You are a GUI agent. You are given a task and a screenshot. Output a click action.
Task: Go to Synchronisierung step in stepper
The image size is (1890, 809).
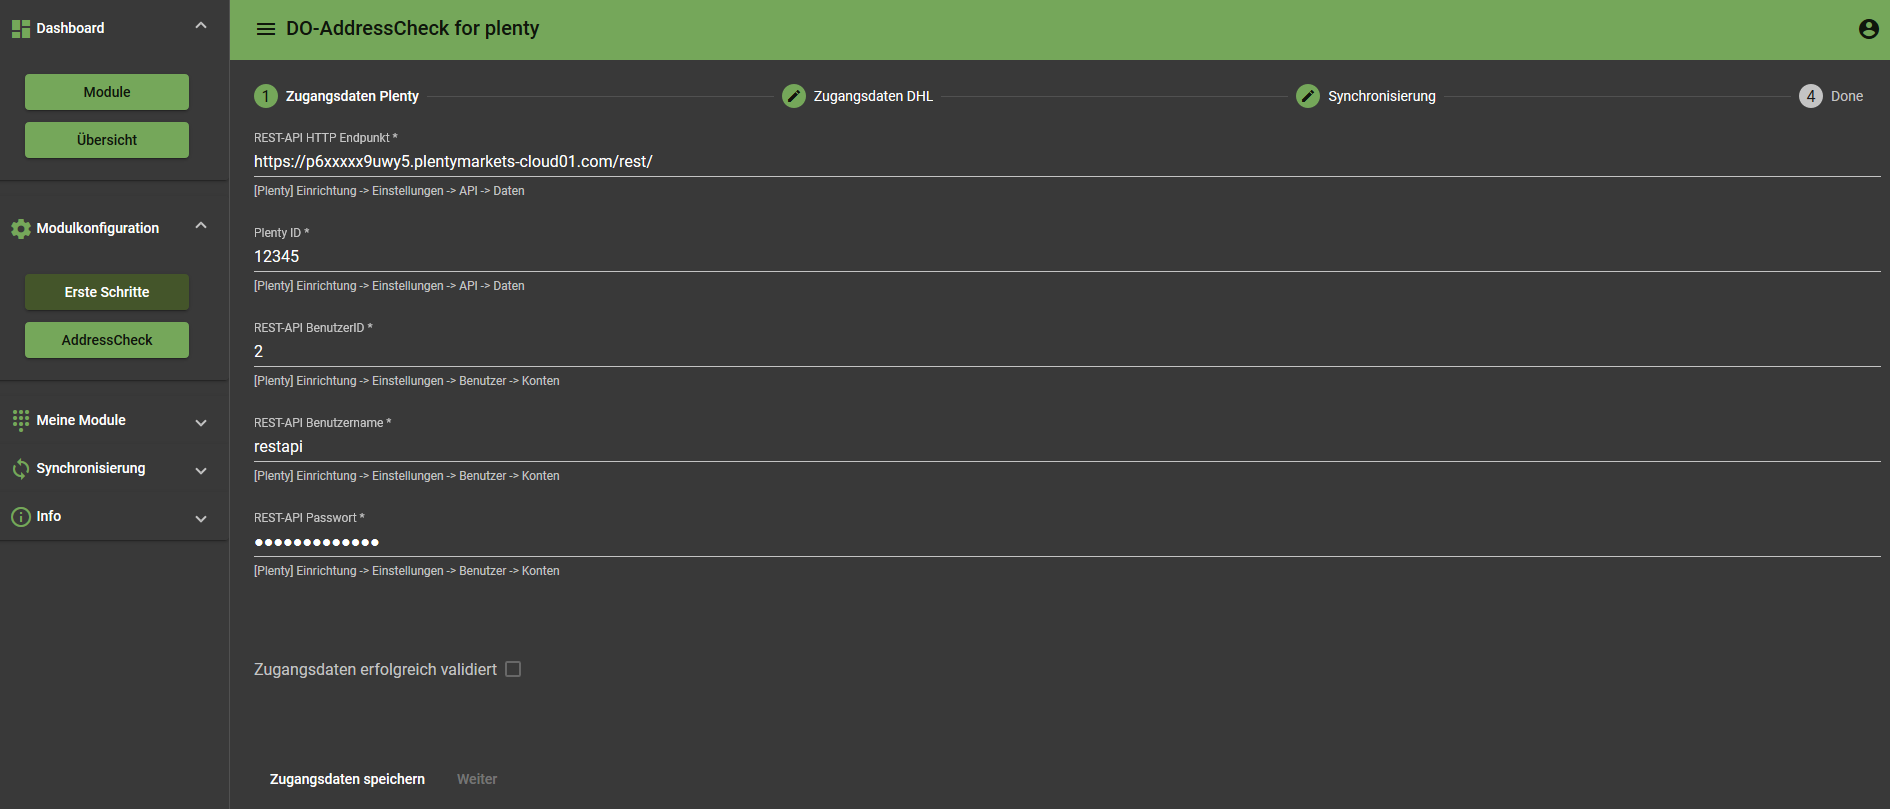(1380, 96)
